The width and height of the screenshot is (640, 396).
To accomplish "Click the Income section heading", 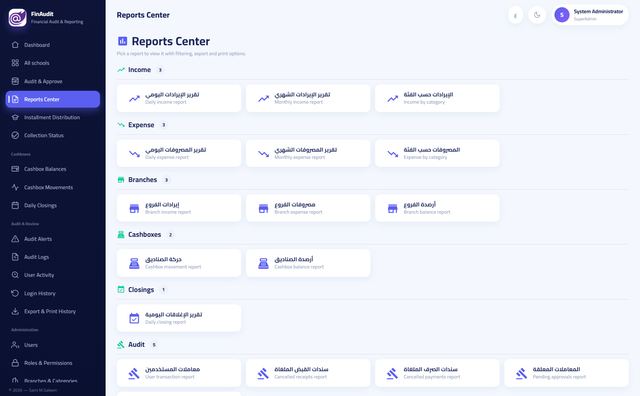I will pyautogui.click(x=139, y=70).
